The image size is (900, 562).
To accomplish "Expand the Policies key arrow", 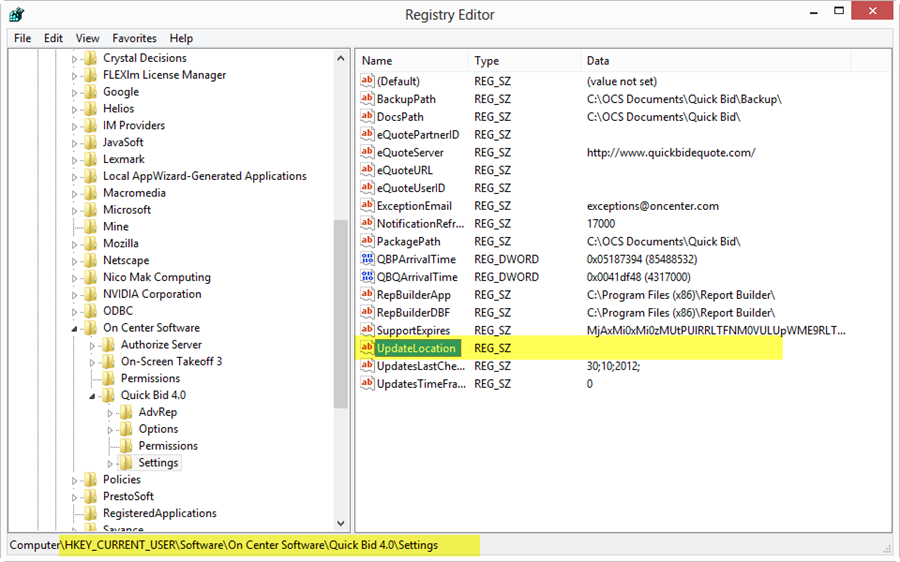I will 74,480.
